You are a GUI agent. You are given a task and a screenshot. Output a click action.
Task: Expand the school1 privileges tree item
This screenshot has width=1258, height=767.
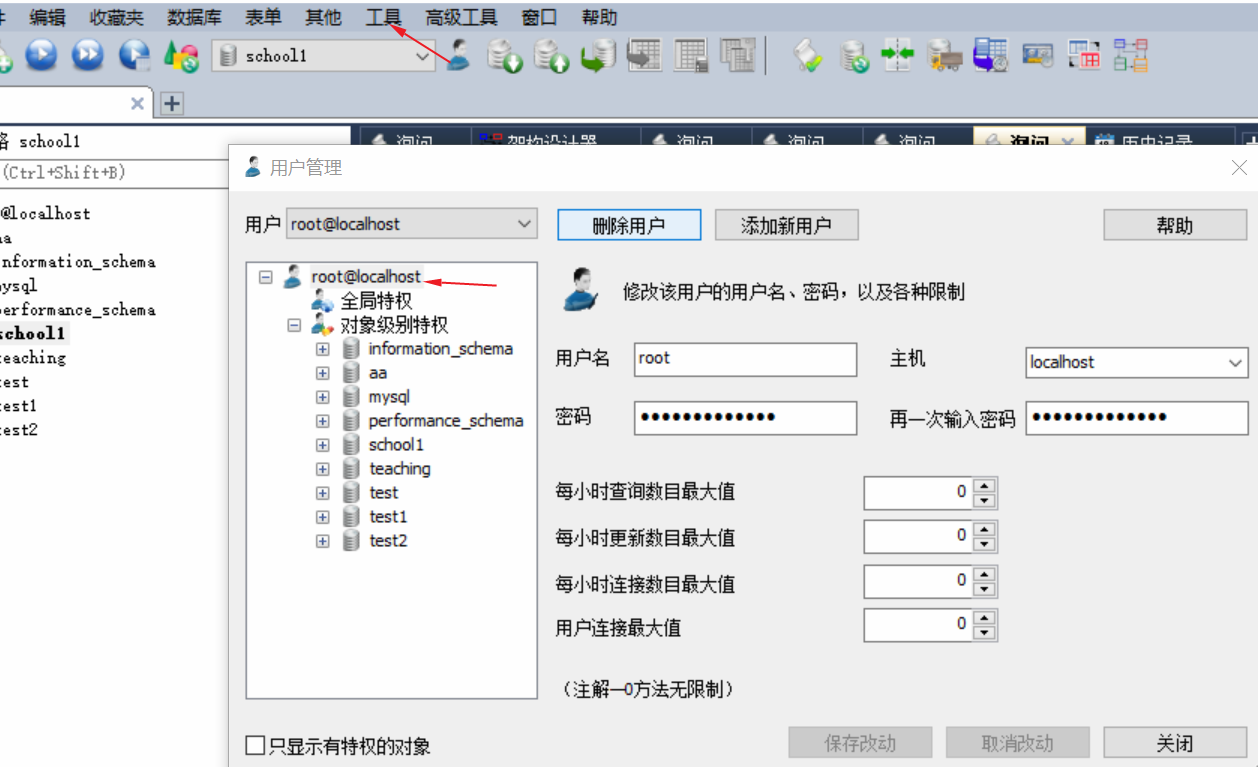[321, 444]
